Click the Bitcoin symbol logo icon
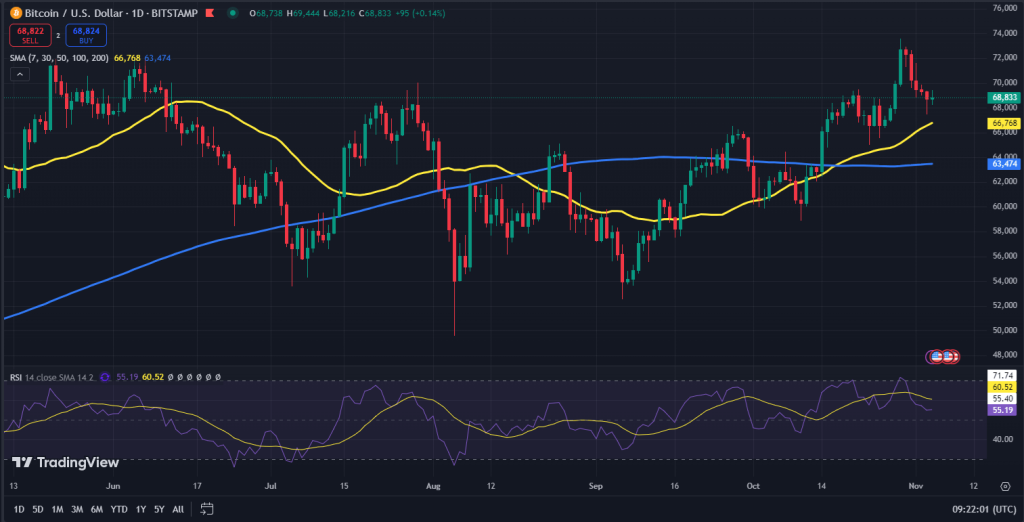The height and width of the screenshot is (522, 1024). (x=14, y=12)
